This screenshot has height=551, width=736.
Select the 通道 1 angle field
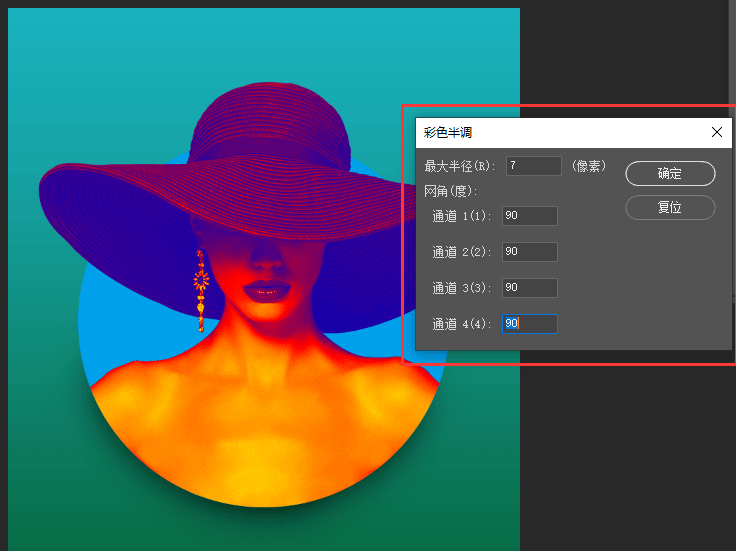point(530,216)
